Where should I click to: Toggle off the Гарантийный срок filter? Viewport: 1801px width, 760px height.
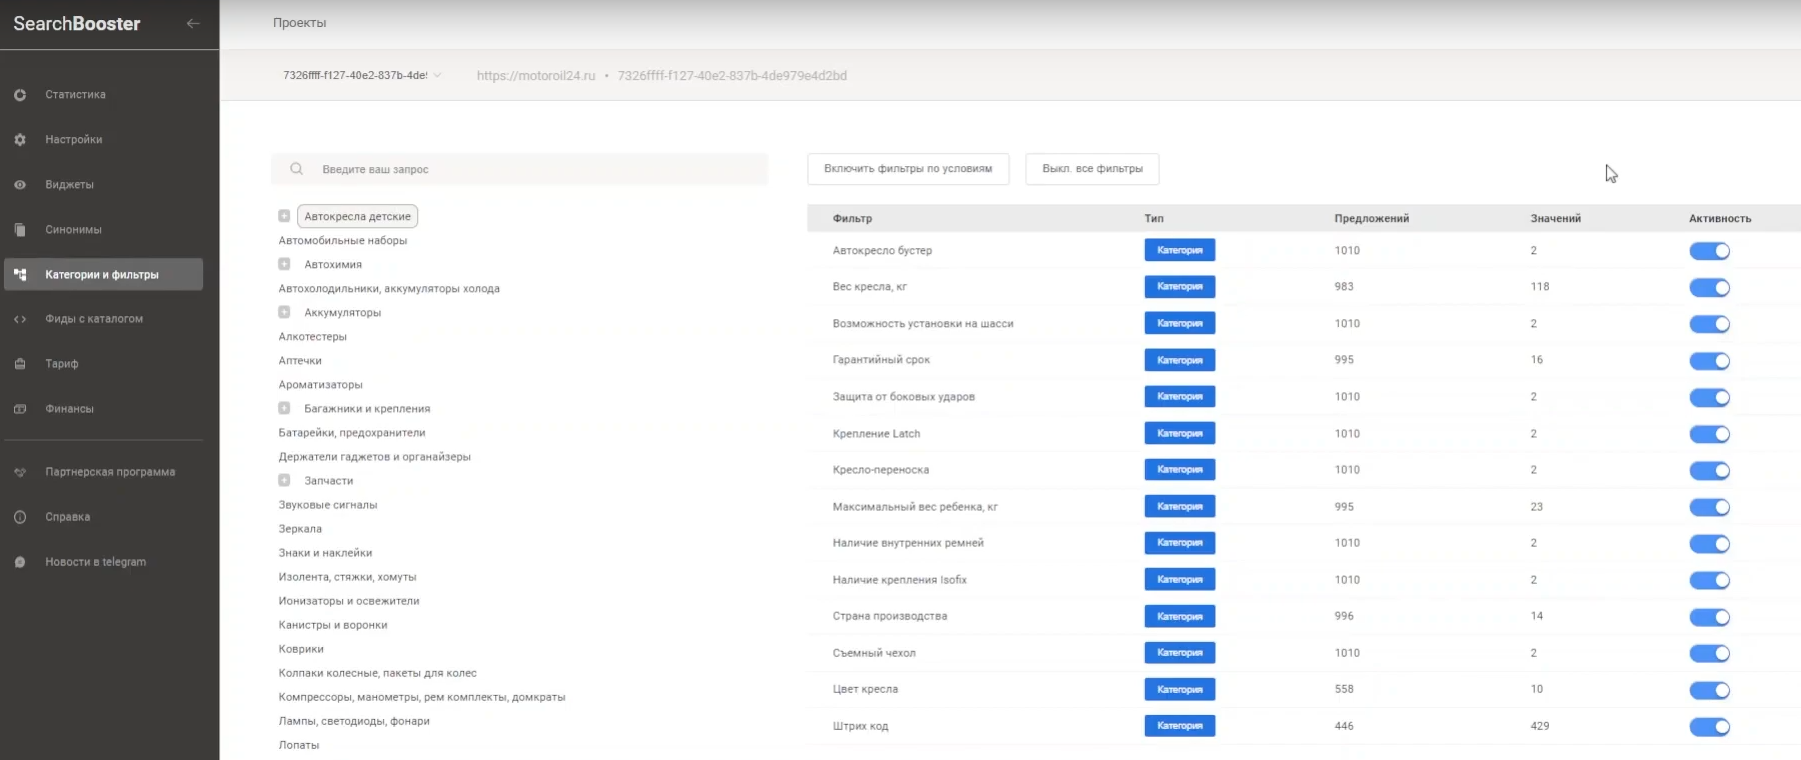coord(1709,361)
